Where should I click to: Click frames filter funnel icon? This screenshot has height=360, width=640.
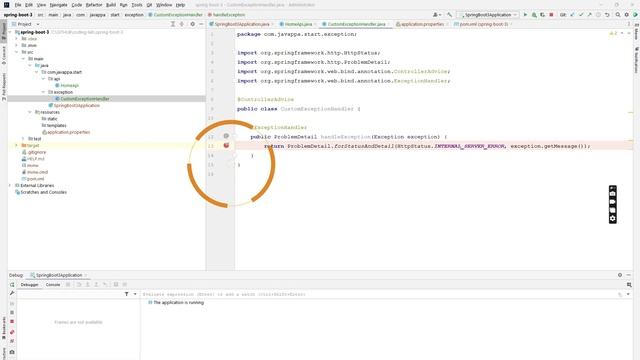(127, 294)
